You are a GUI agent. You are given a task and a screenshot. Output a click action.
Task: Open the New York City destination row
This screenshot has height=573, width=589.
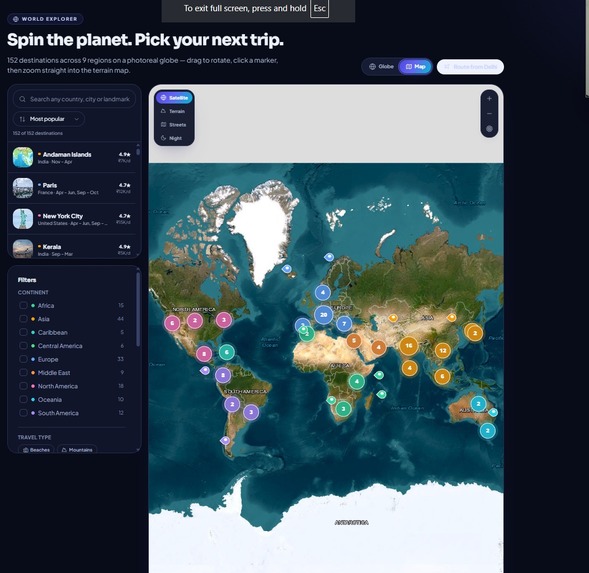[72, 219]
